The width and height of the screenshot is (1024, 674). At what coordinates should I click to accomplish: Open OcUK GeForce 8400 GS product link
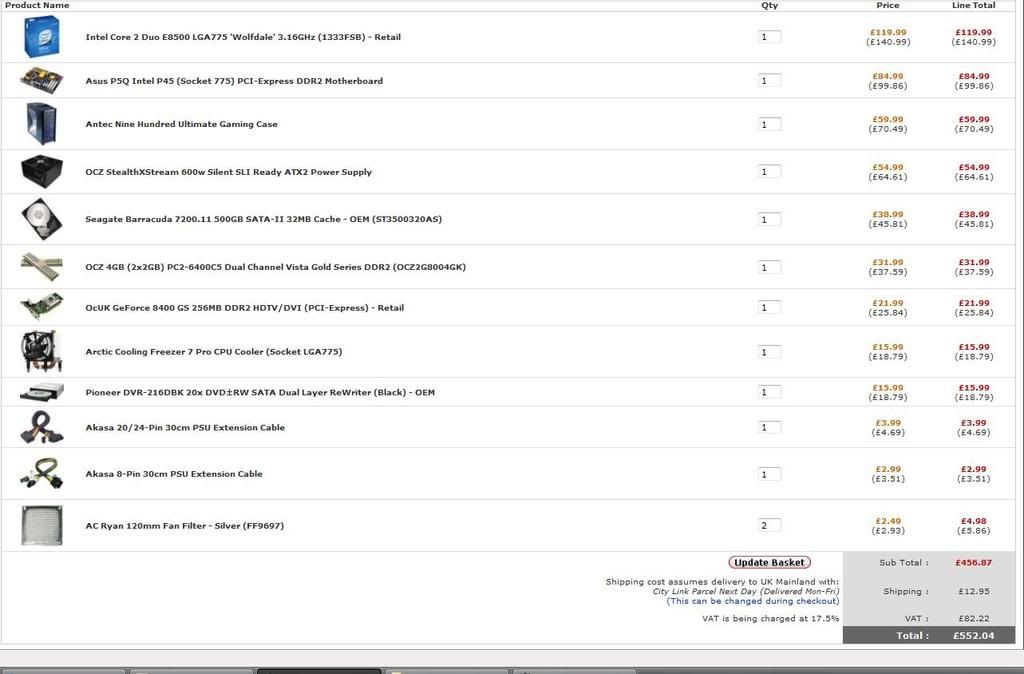click(245, 308)
